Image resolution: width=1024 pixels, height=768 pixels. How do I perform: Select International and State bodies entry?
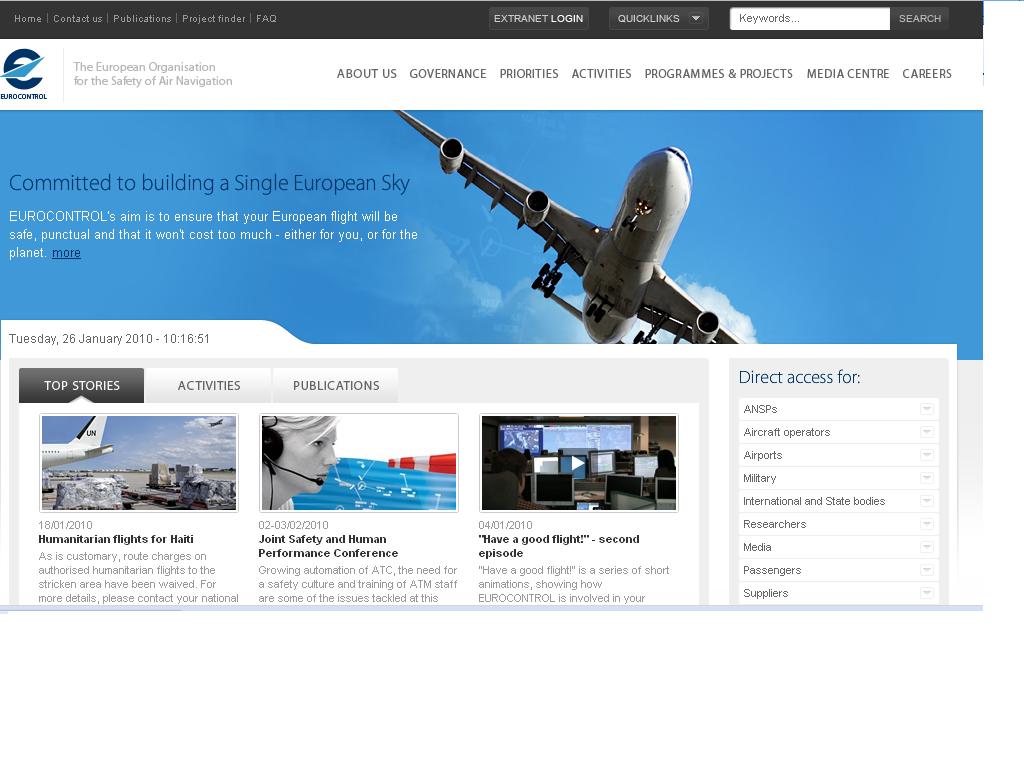pos(814,501)
